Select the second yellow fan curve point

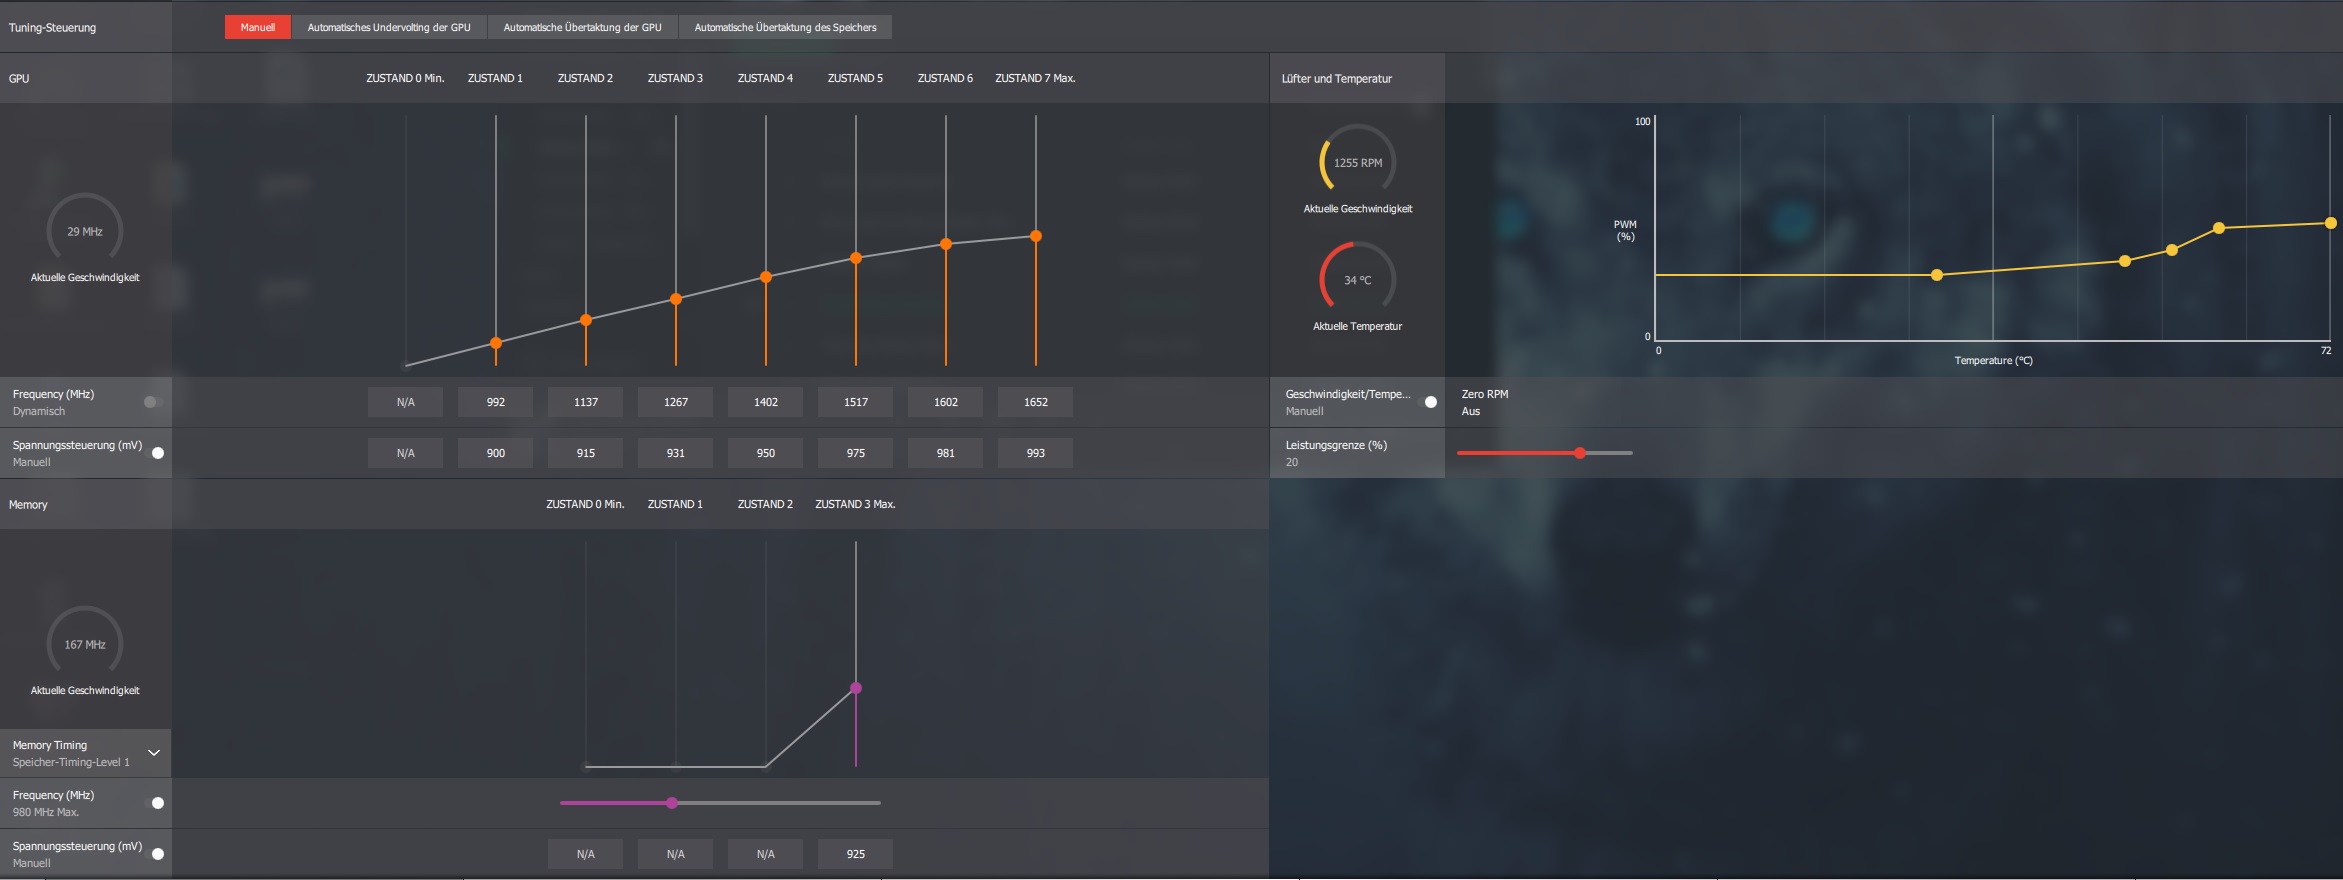(x=2125, y=261)
